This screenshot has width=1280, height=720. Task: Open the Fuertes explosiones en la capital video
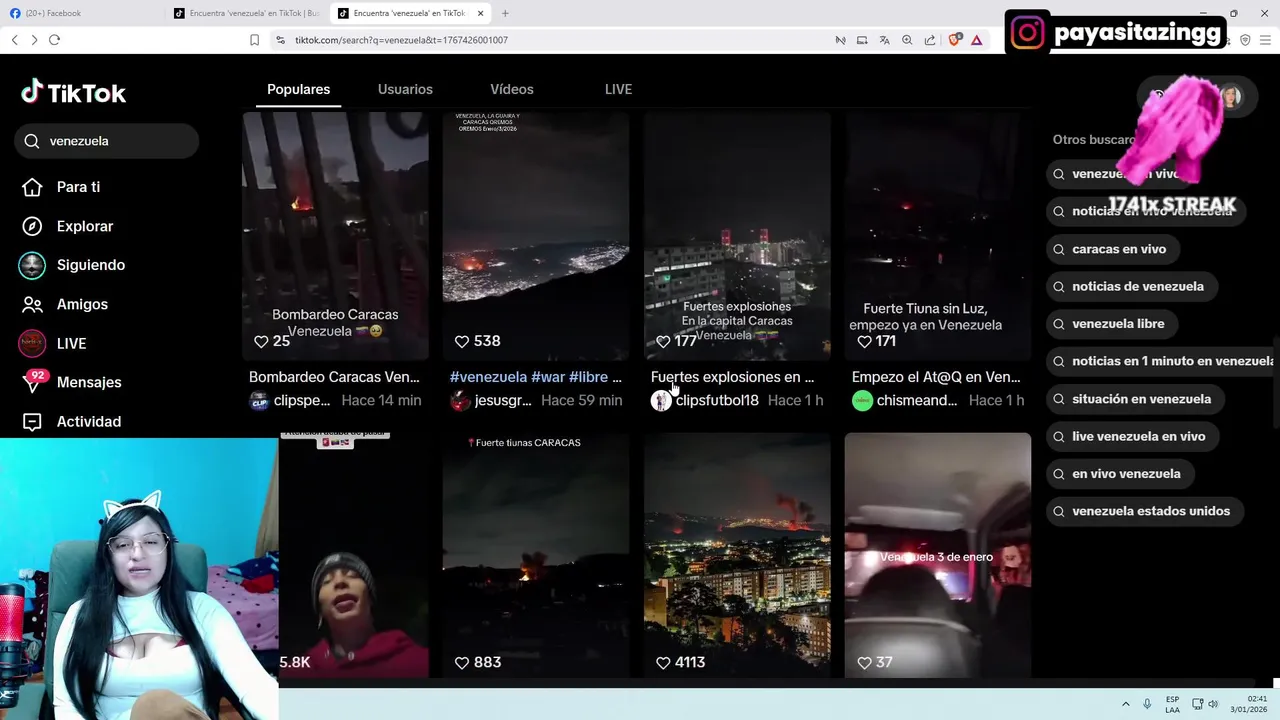(x=737, y=235)
